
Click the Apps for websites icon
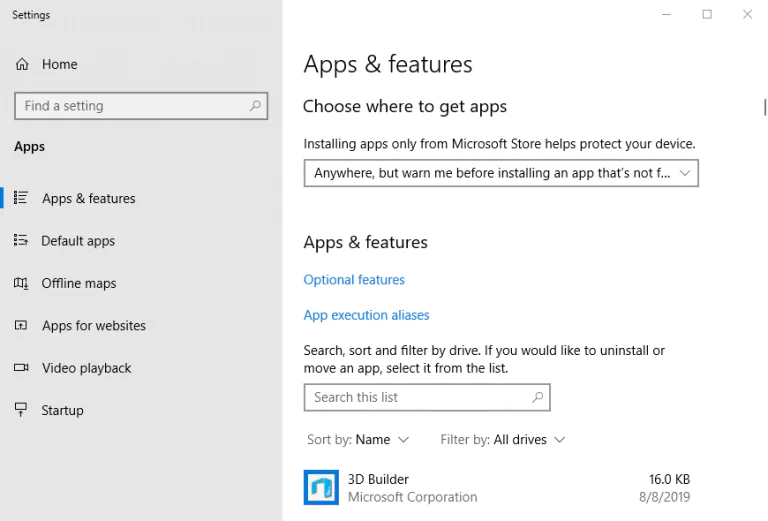(21, 326)
